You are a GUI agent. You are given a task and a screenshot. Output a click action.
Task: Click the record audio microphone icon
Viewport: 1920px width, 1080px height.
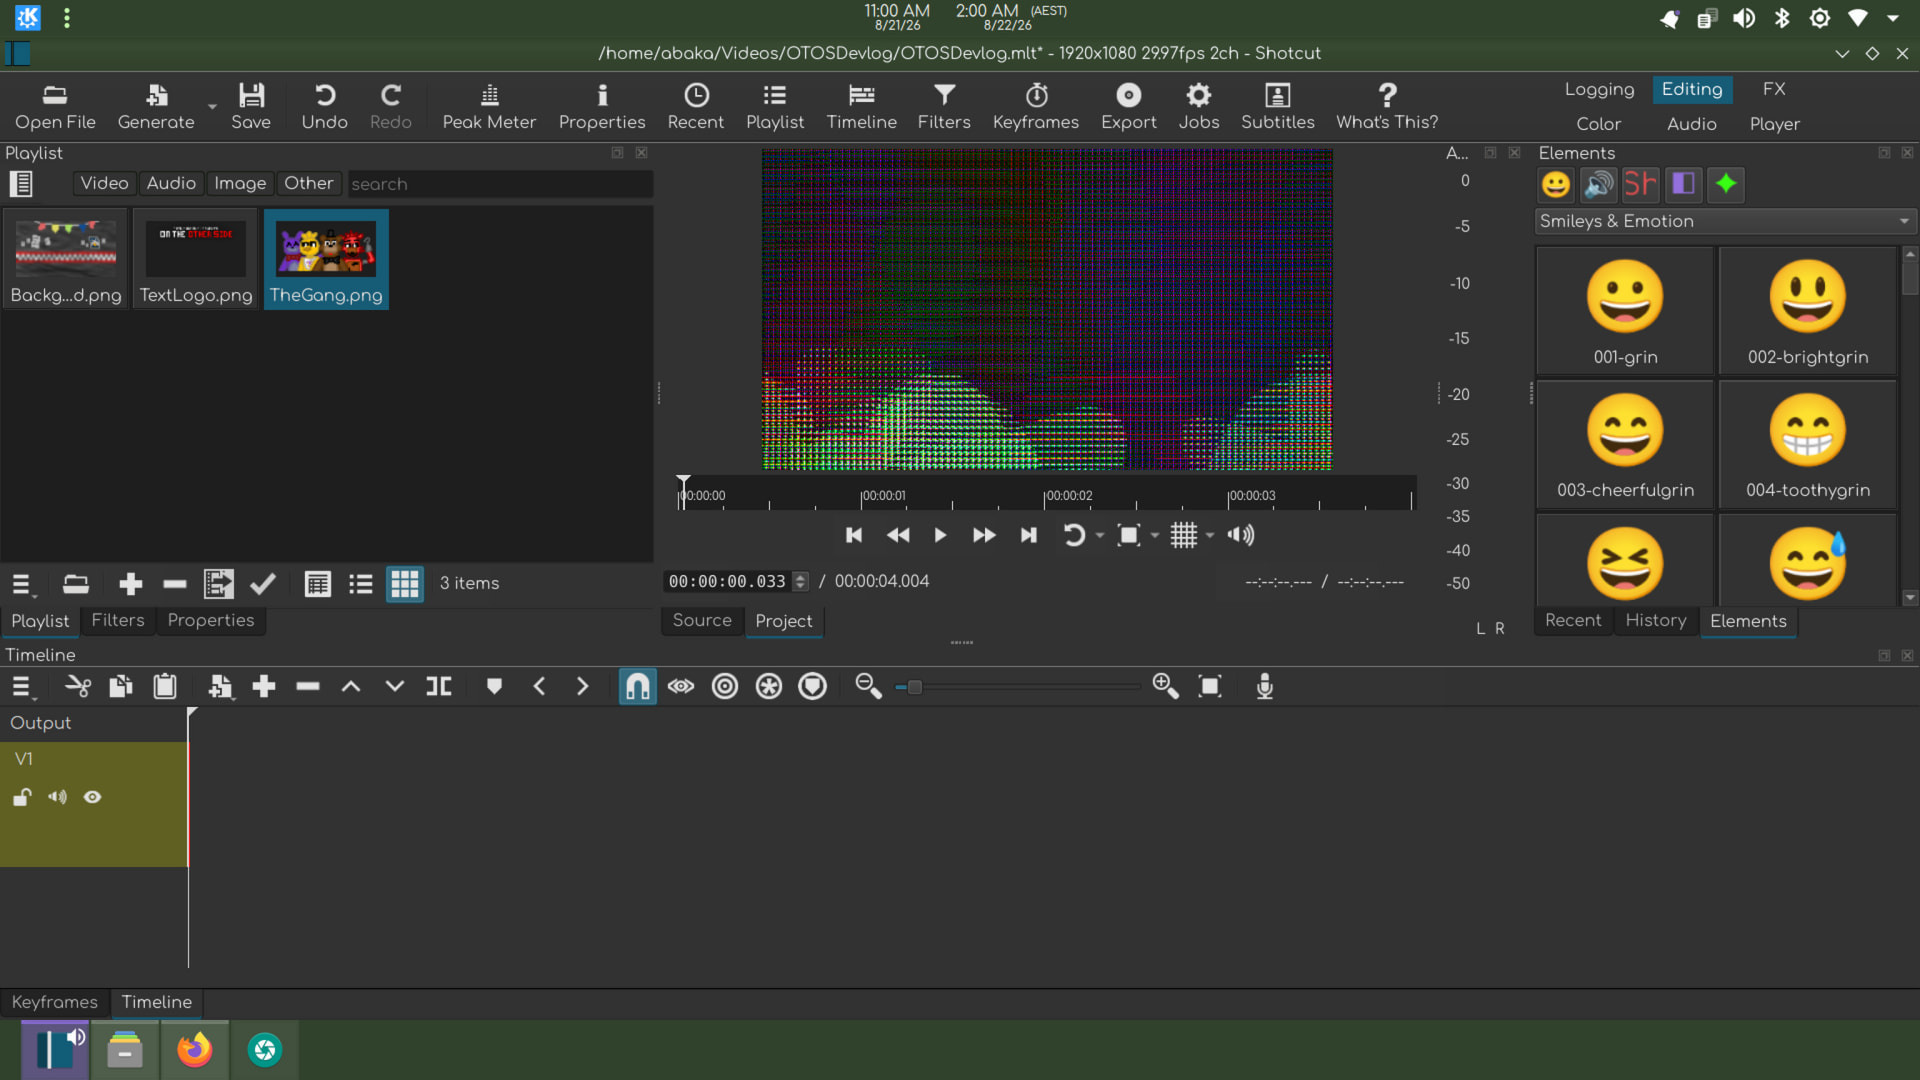[1265, 686]
